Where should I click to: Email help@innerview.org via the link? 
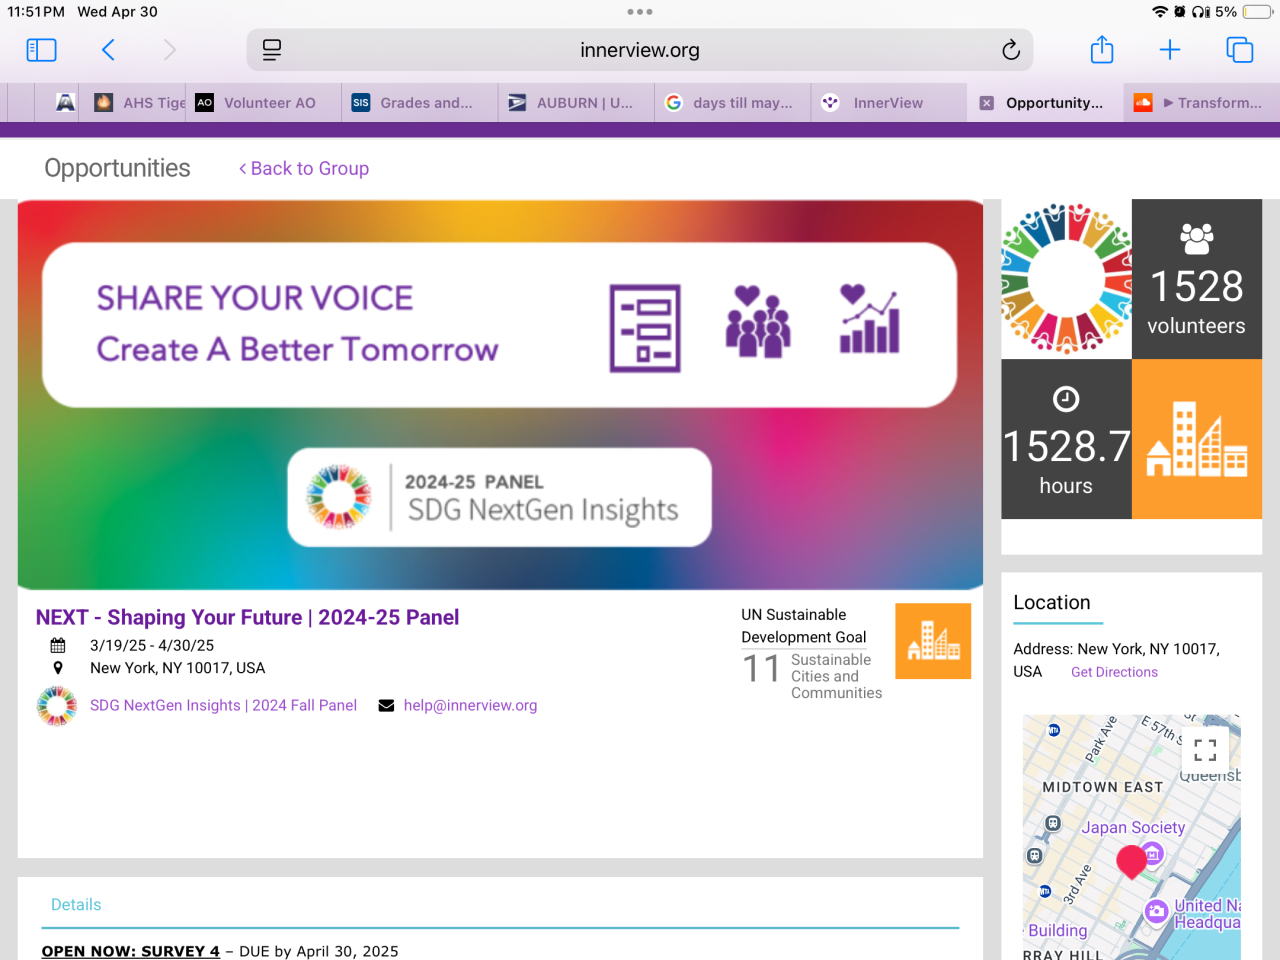[x=470, y=706]
